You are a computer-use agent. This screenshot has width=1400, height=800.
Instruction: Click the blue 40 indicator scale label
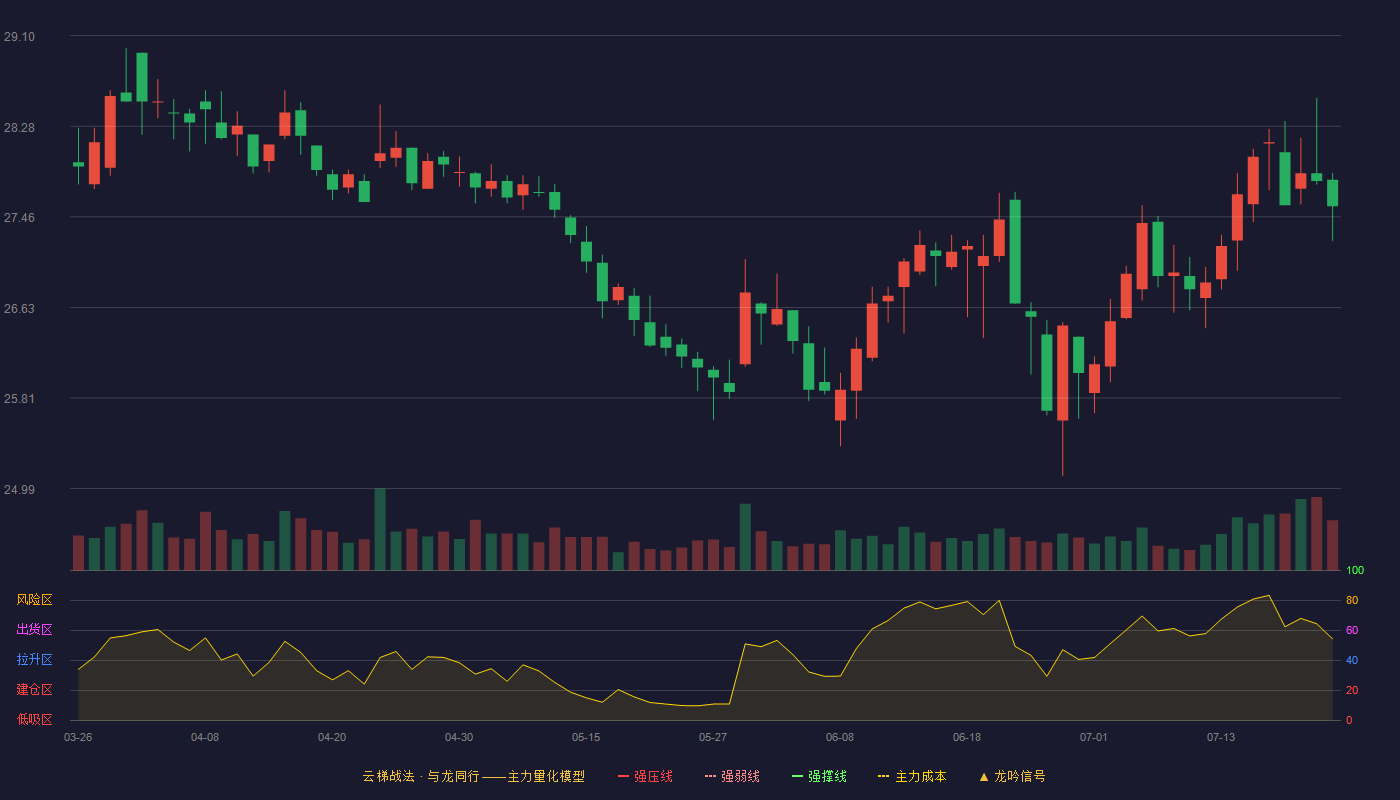point(1351,660)
